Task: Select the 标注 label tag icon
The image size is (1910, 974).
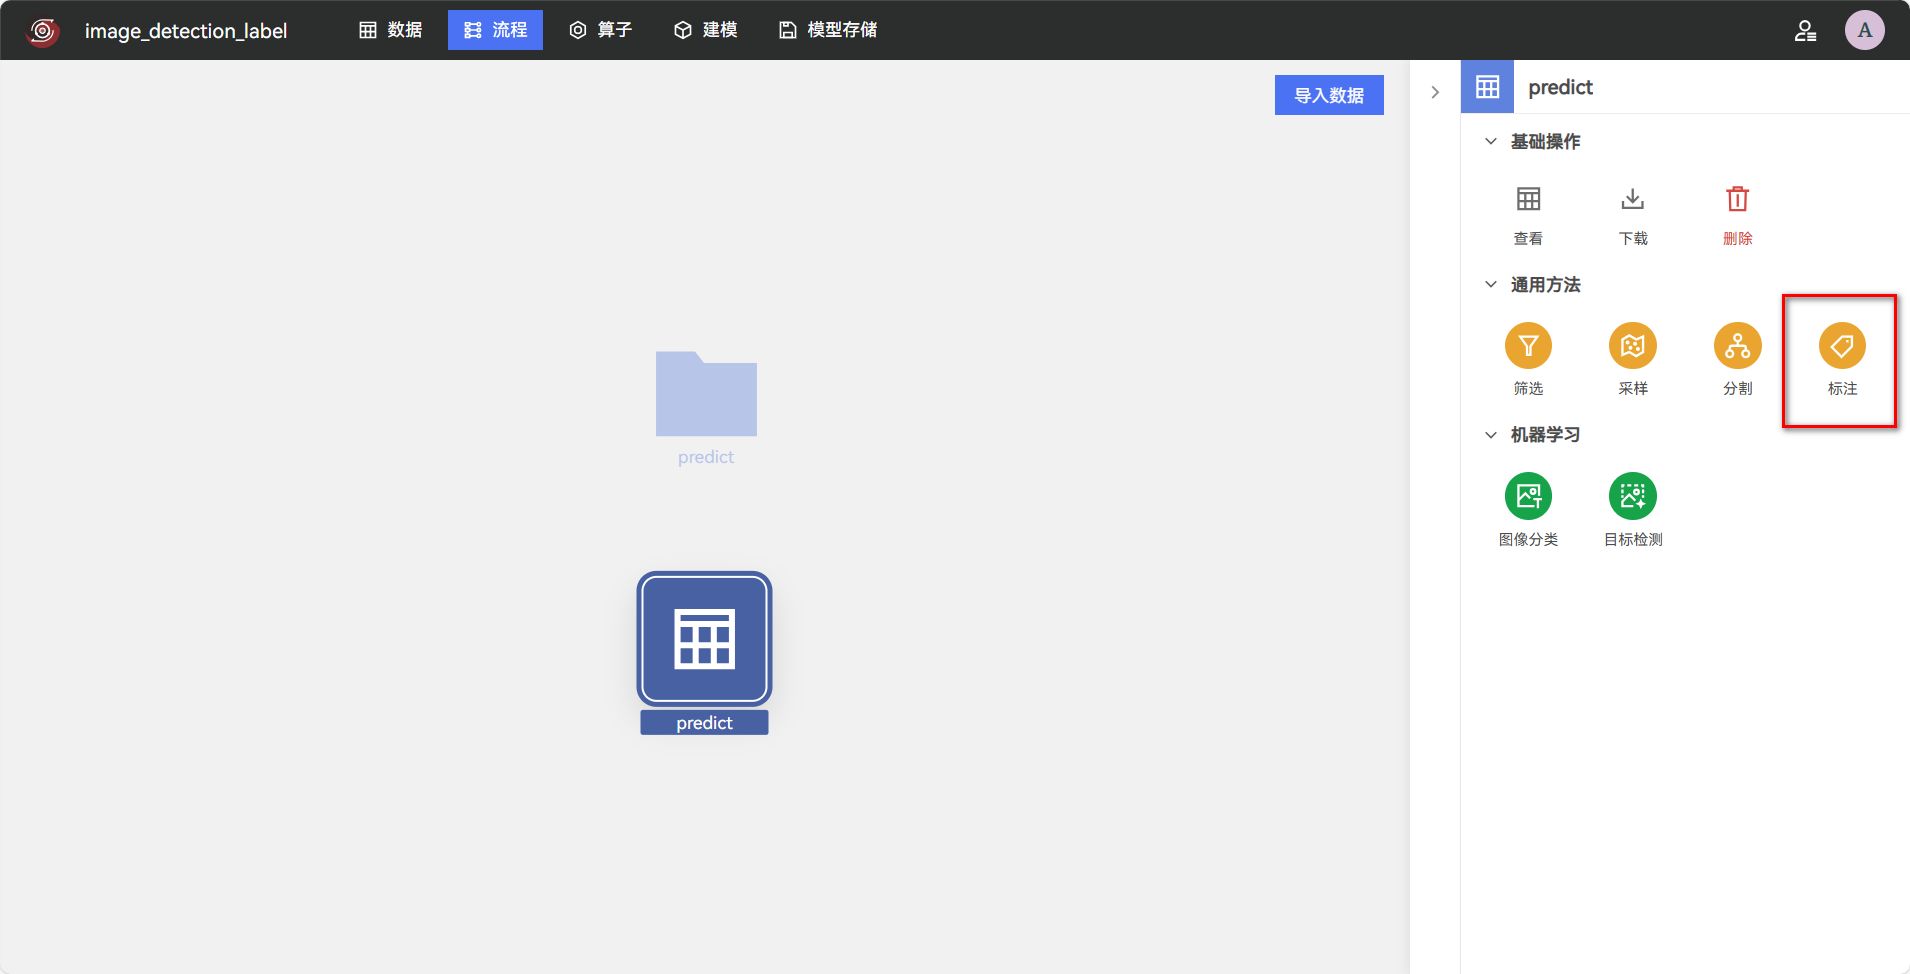Action: [x=1842, y=346]
